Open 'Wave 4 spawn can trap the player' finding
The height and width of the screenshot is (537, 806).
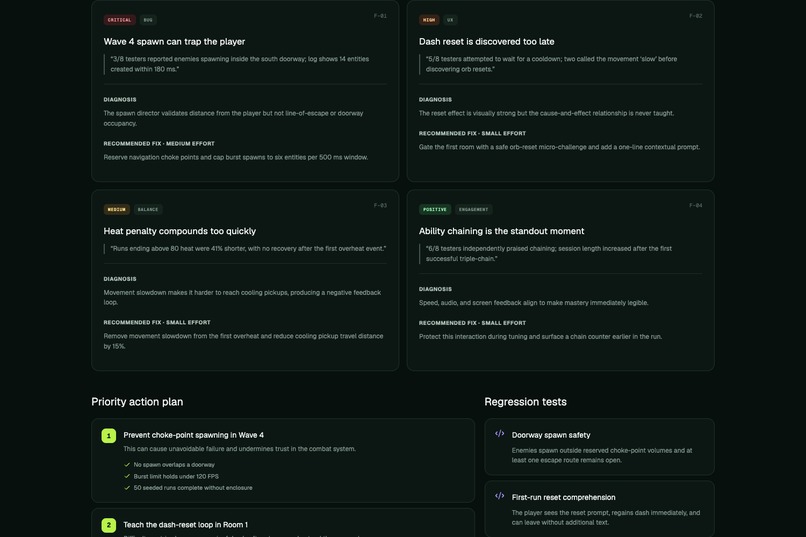coord(174,42)
